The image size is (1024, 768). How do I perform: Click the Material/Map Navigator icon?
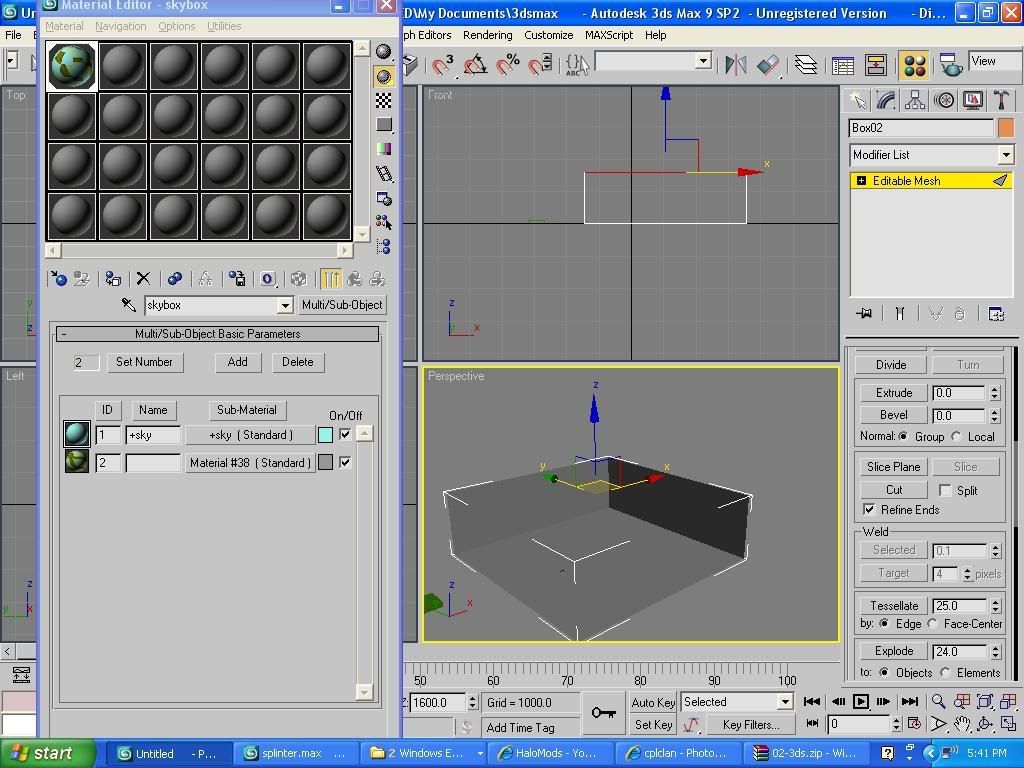[384, 246]
